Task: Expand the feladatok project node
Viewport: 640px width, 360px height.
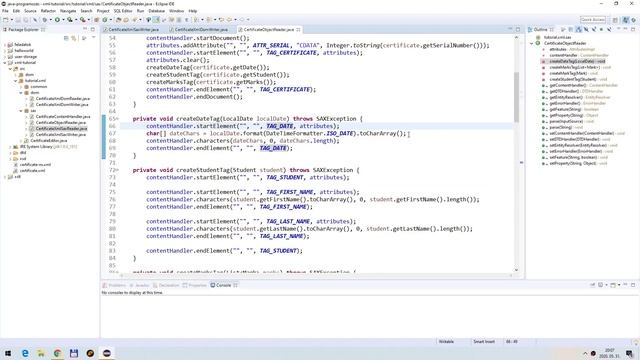Action: point(4,44)
